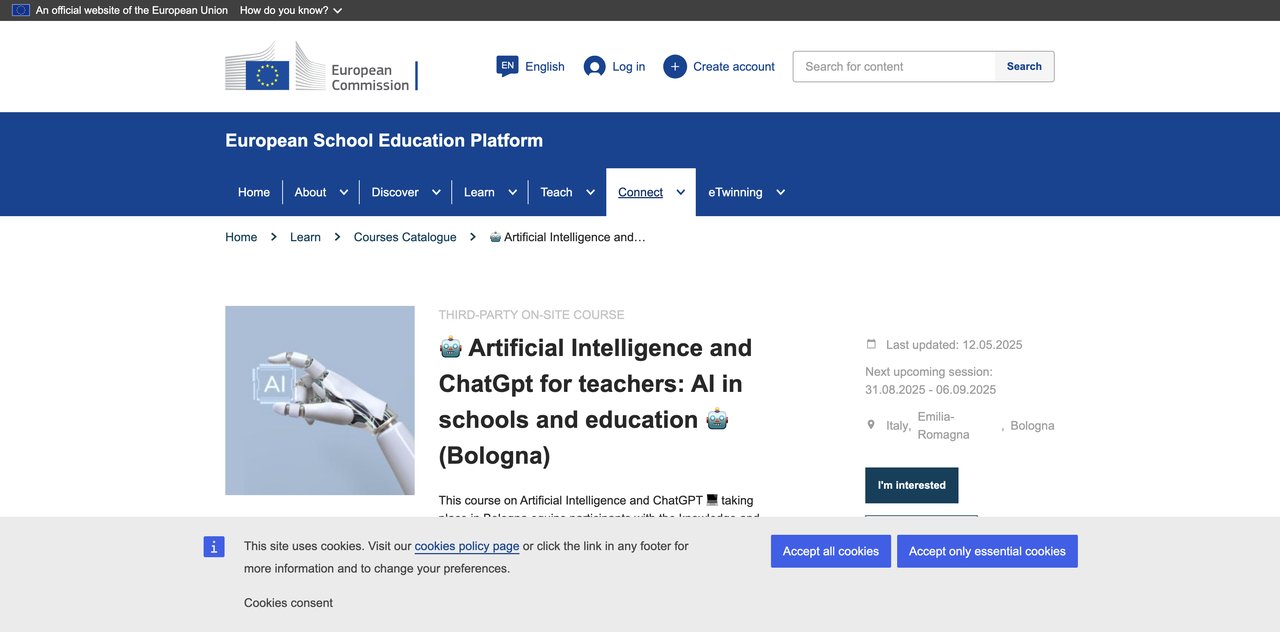Click the calendar icon beside Last updated
This screenshot has height=632, width=1280.
871,344
